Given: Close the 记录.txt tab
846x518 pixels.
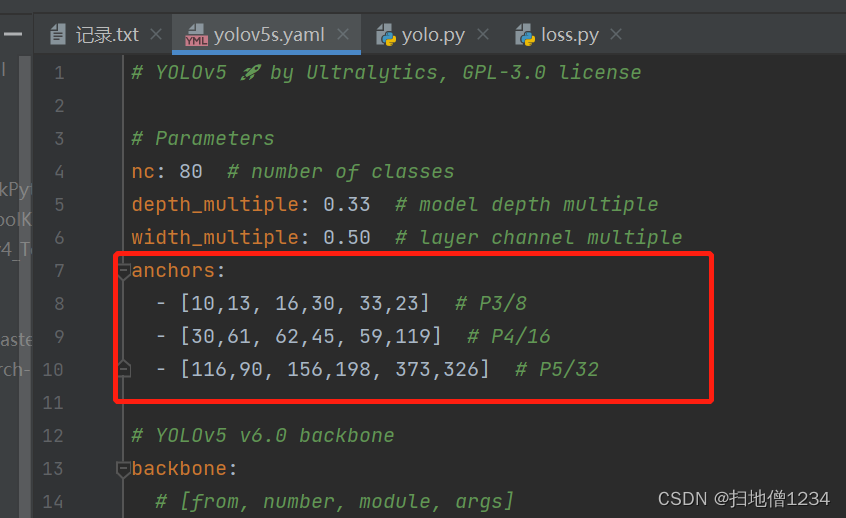Looking at the screenshot, I should pos(156,35).
